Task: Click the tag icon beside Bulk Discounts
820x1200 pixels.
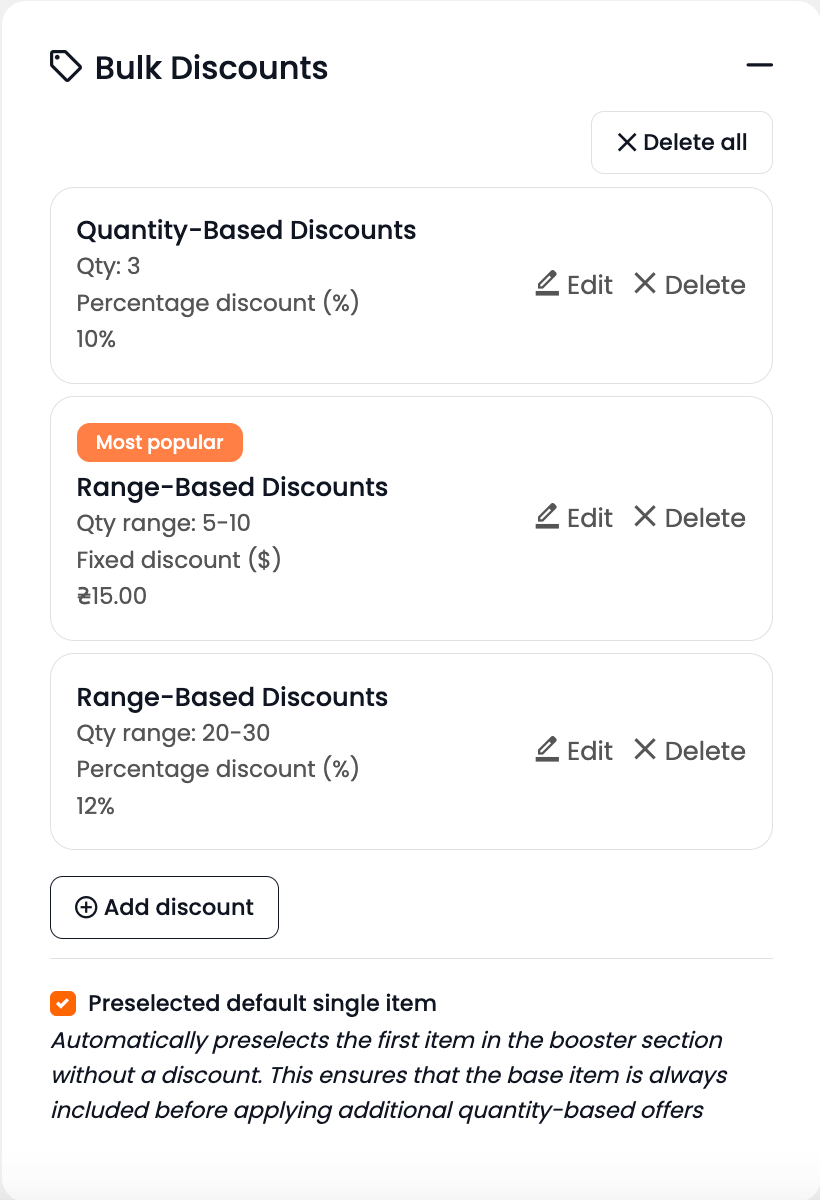Action: [66, 67]
